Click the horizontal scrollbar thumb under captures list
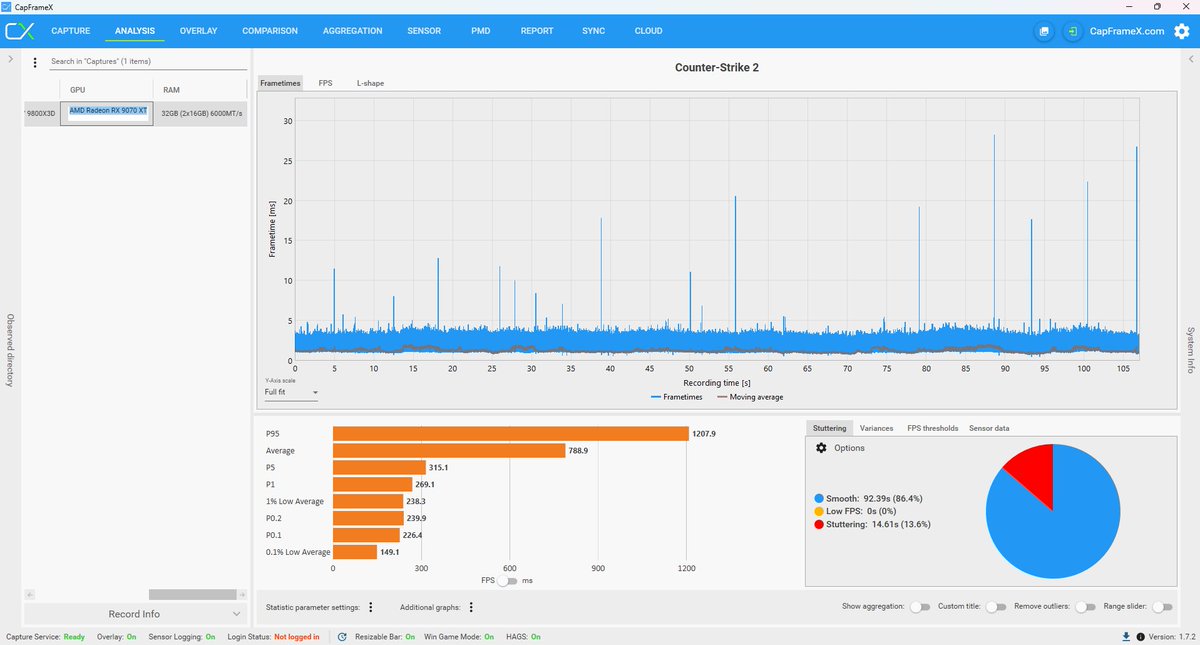Image resolution: width=1200 pixels, height=645 pixels. pos(192,594)
